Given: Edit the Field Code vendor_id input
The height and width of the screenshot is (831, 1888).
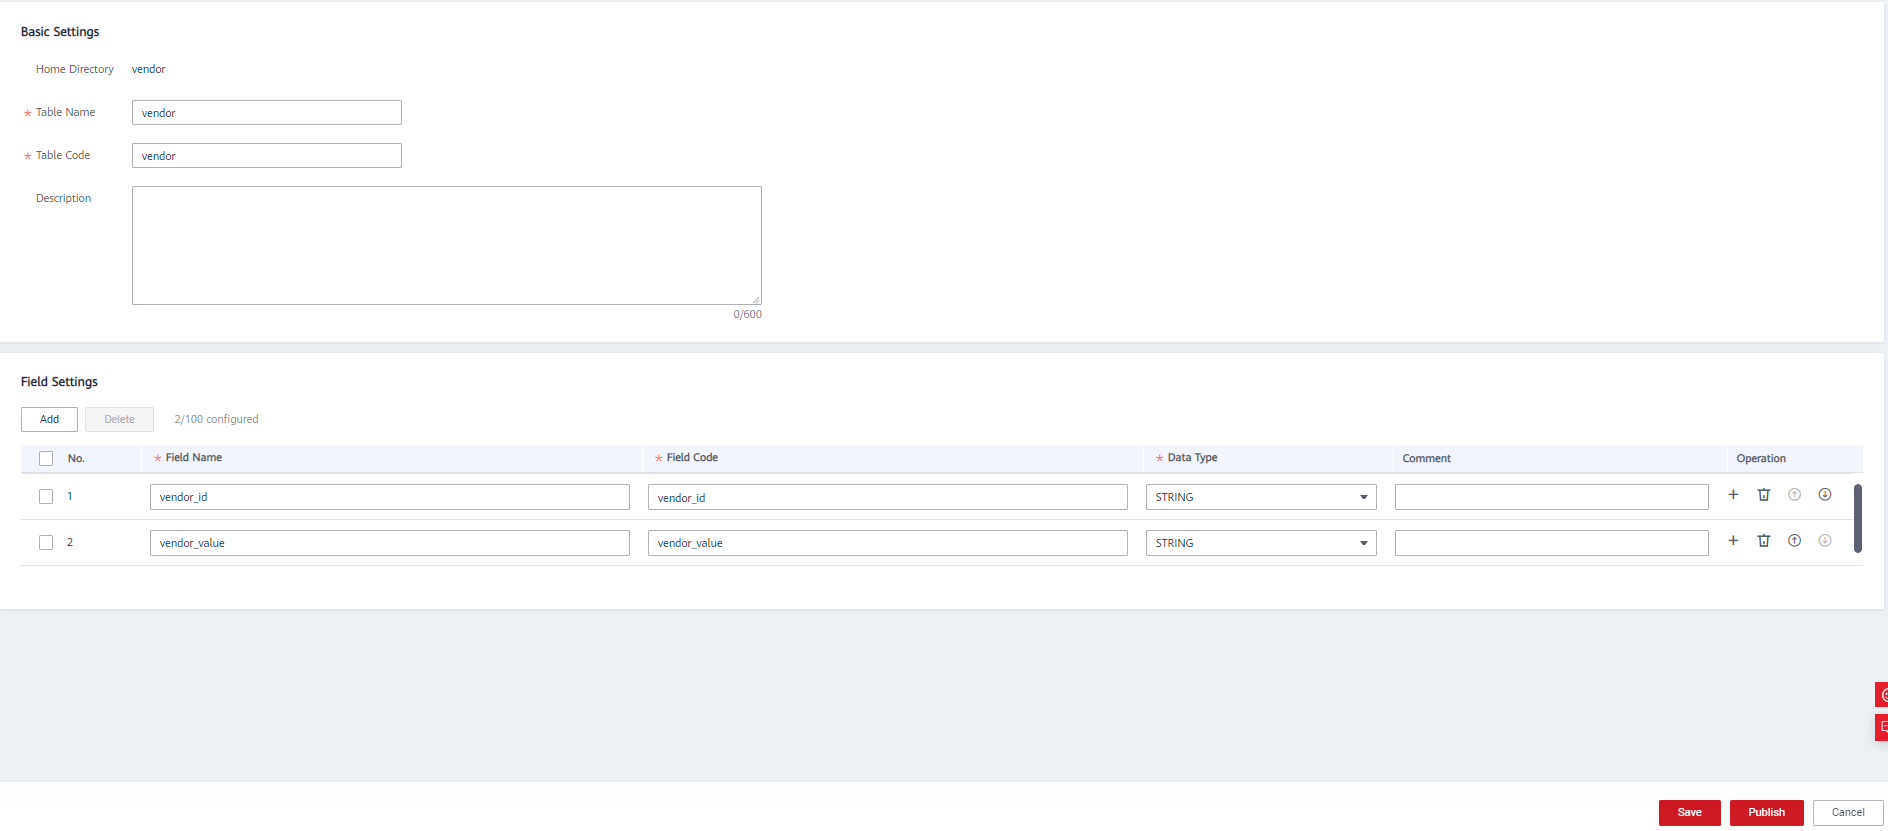Looking at the screenshot, I should coord(888,497).
